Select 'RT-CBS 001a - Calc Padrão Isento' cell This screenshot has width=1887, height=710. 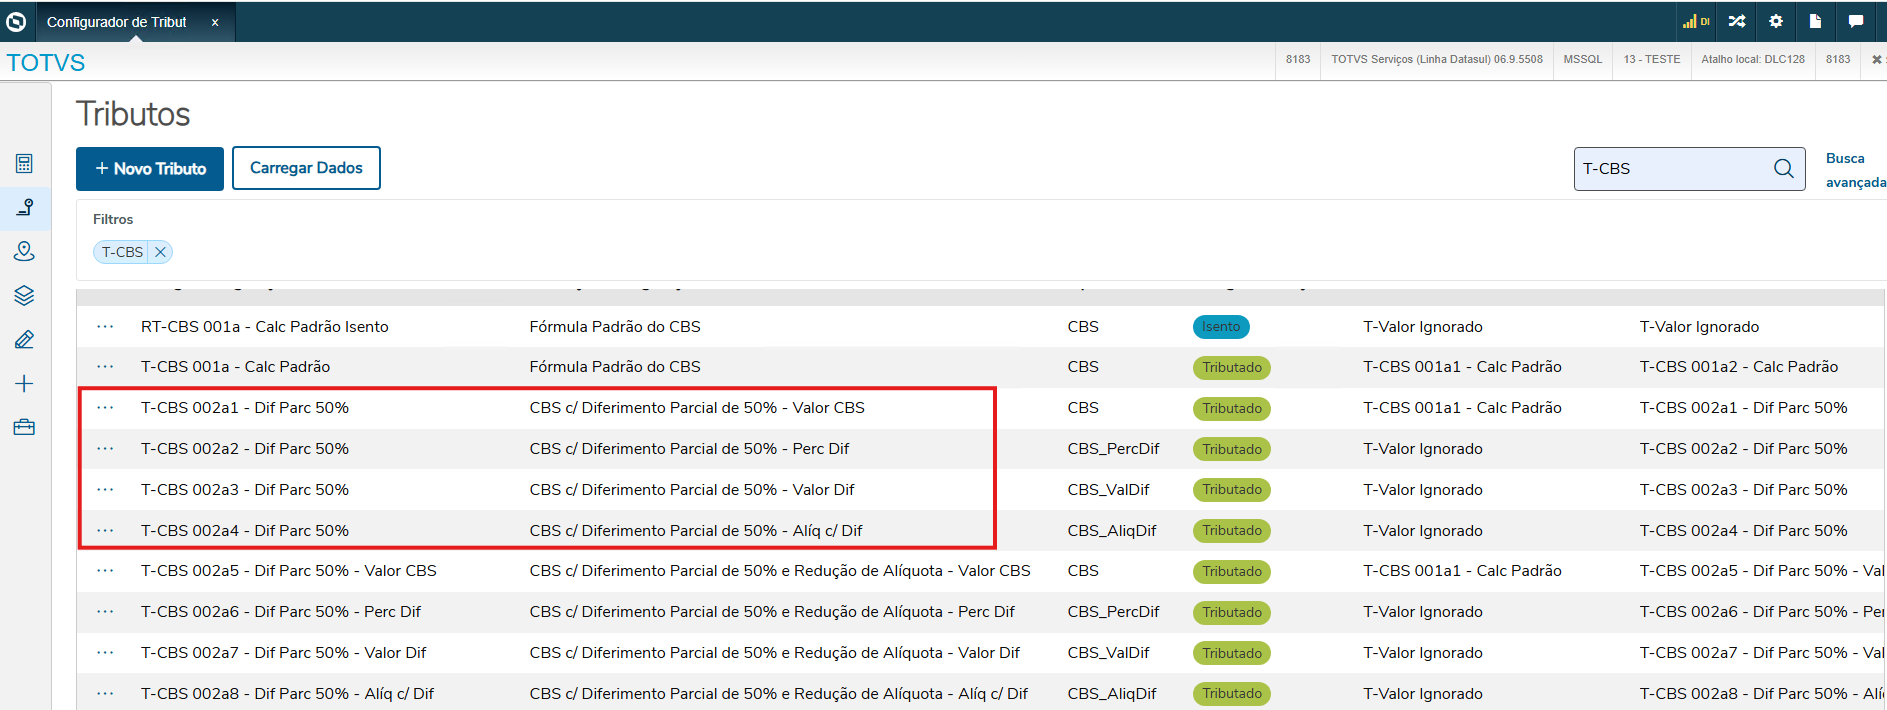coord(265,327)
